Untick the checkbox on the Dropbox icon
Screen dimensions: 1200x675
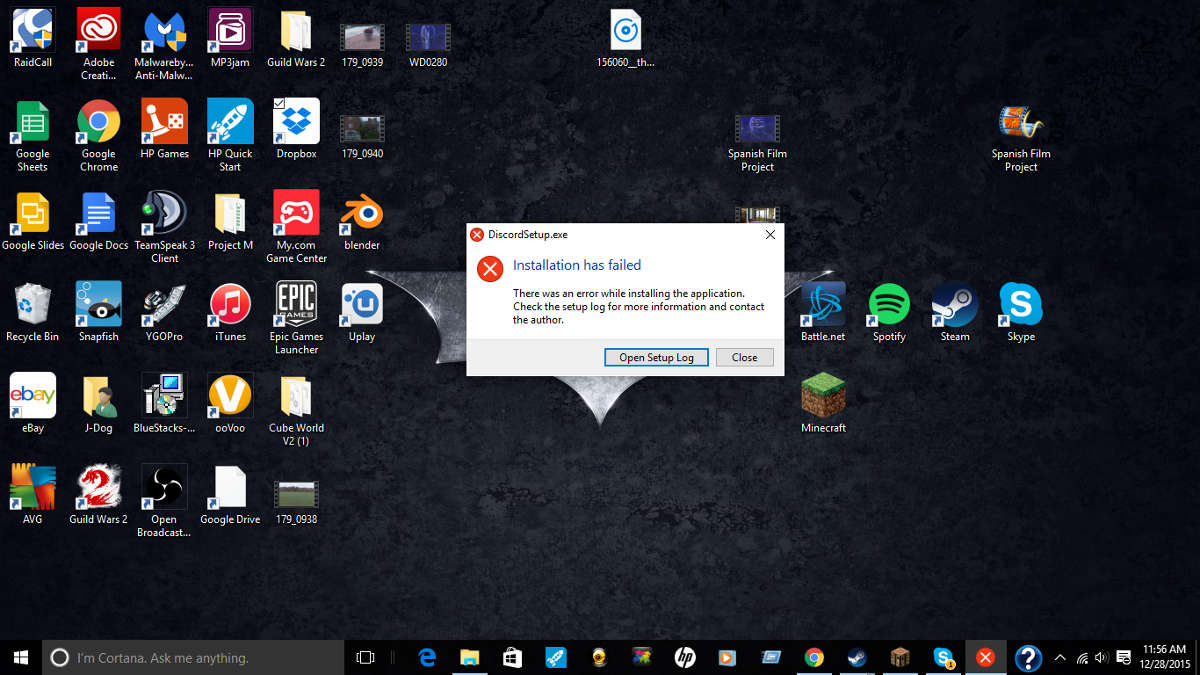coord(279,103)
